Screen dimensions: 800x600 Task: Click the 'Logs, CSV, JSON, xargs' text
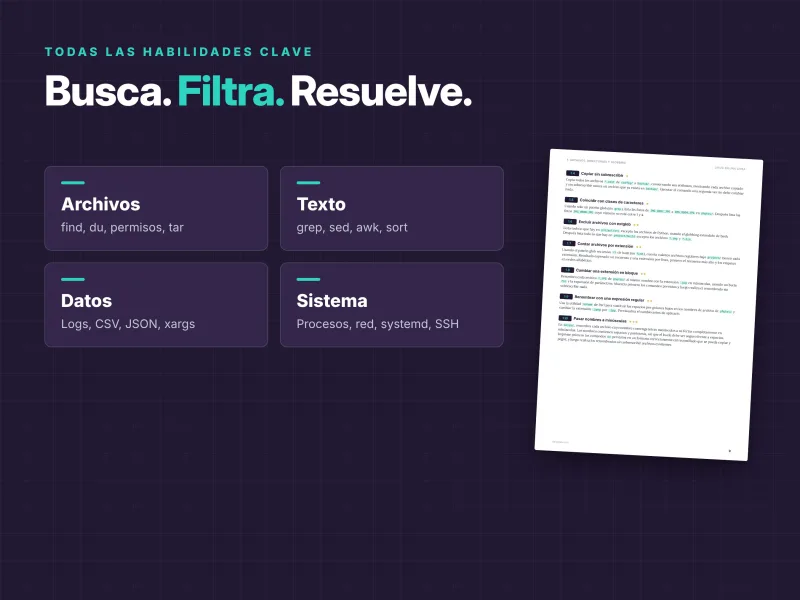[x=128, y=324]
